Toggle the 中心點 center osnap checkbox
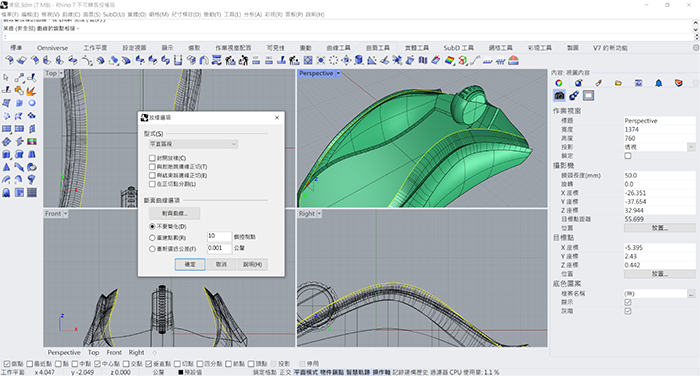The image size is (700, 376). tap(97, 364)
